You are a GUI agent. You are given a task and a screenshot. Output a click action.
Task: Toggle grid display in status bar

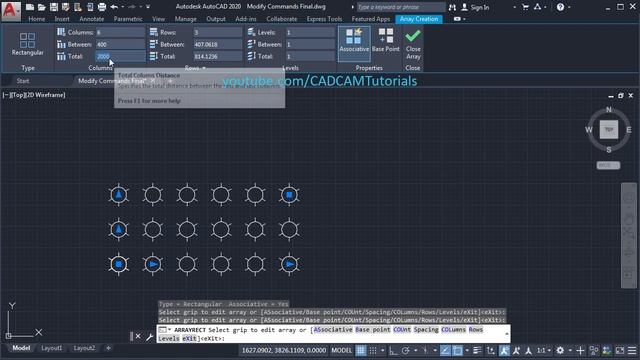pyautogui.click(x=361, y=350)
